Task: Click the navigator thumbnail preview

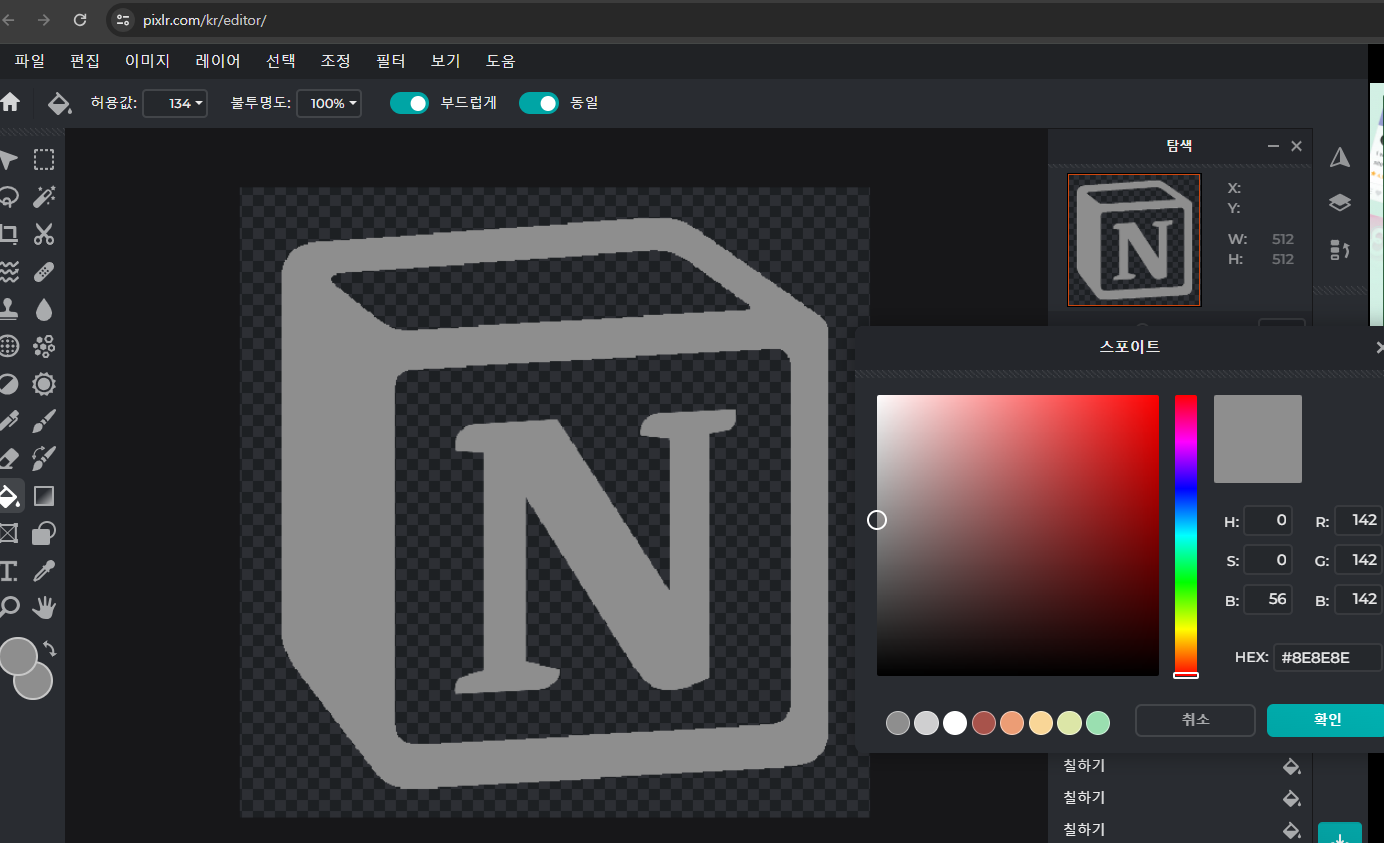Action: 1134,240
